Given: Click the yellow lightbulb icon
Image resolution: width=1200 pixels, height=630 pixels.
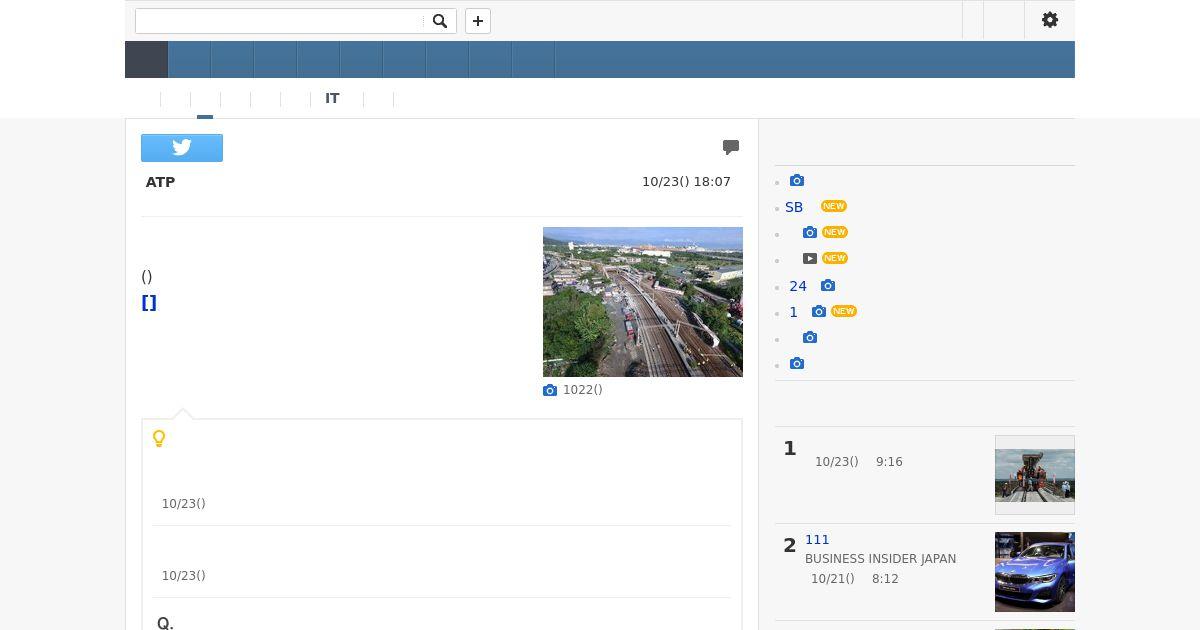Looking at the screenshot, I should point(159,438).
